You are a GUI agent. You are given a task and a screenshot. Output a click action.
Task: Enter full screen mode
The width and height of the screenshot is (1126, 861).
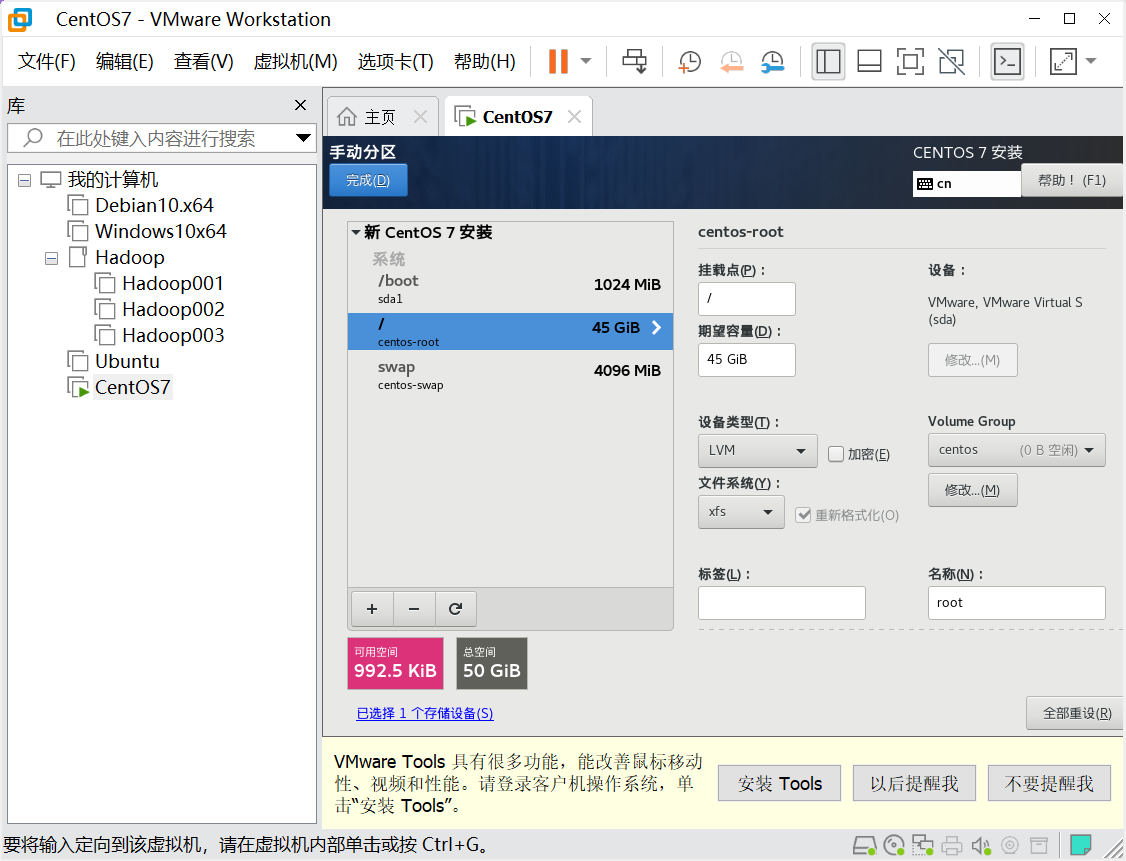click(x=910, y=62)
